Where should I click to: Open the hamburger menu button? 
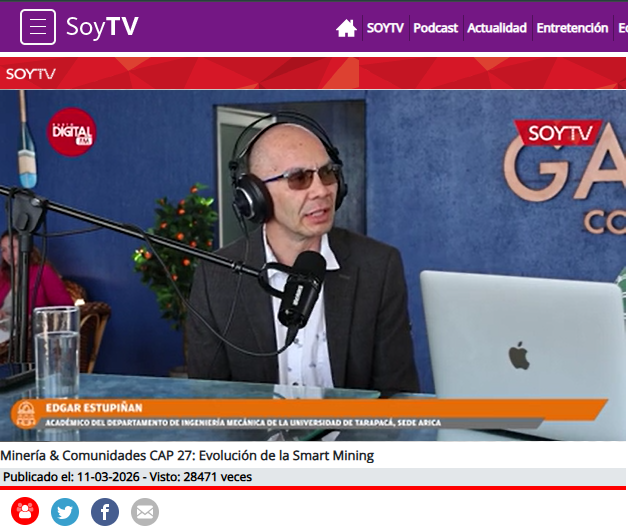point(38,27)
